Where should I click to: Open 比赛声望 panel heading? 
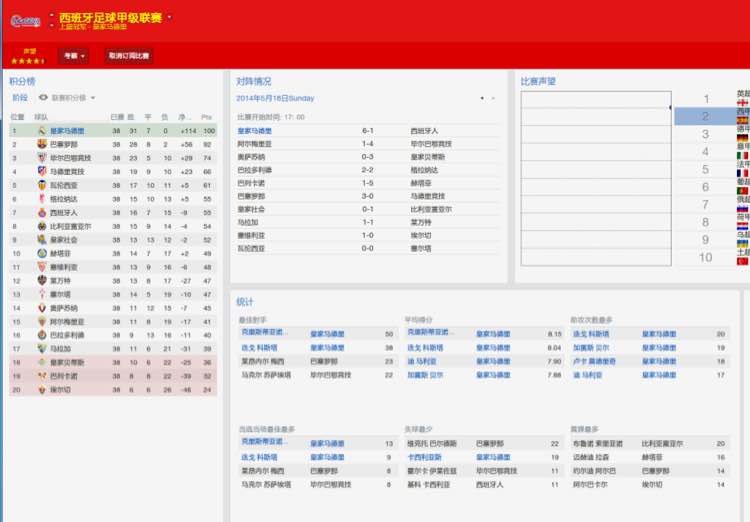click(538, 81)
